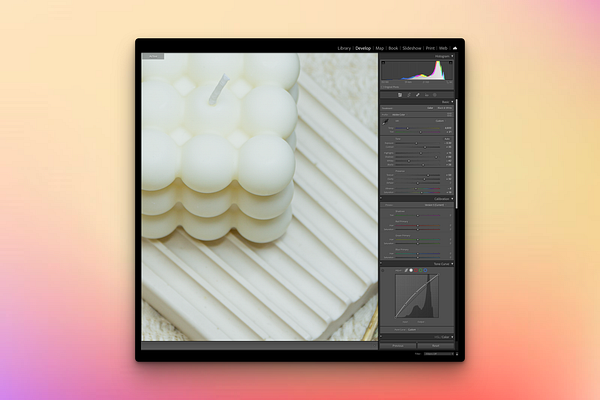600x400 pixels.
Task: Select the Edit tool in tool strip
Action: 400,95
